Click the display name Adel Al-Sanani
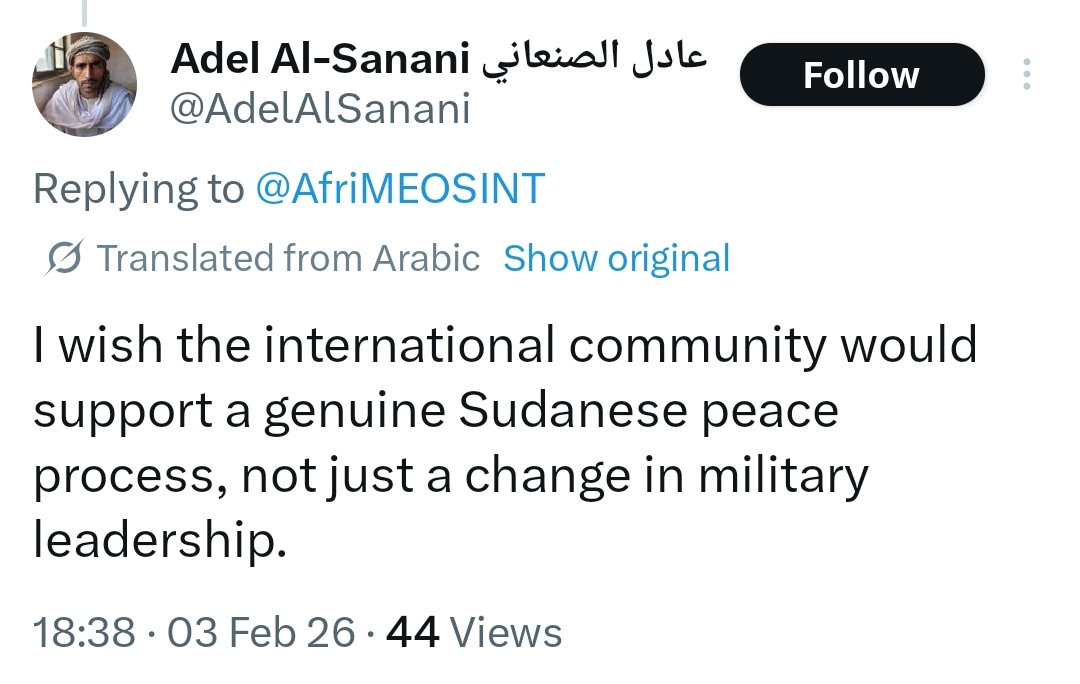Viewport: 1080px width, 684px height. 320,60
